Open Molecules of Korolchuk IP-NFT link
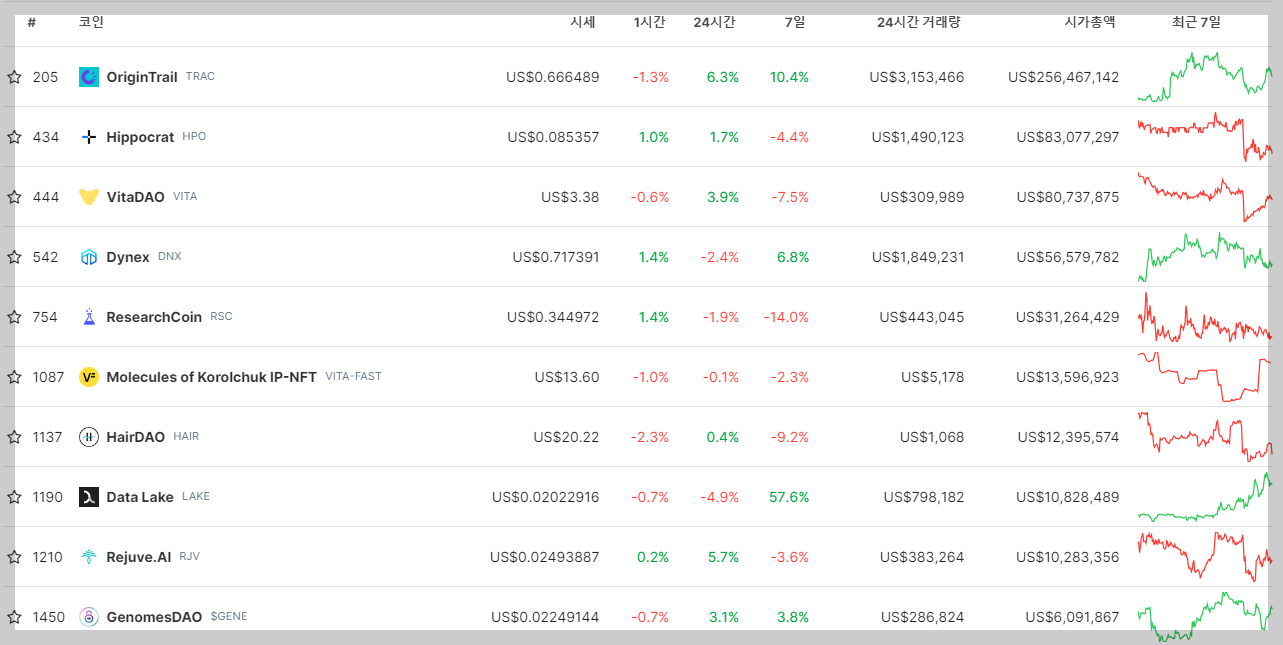 212,377
